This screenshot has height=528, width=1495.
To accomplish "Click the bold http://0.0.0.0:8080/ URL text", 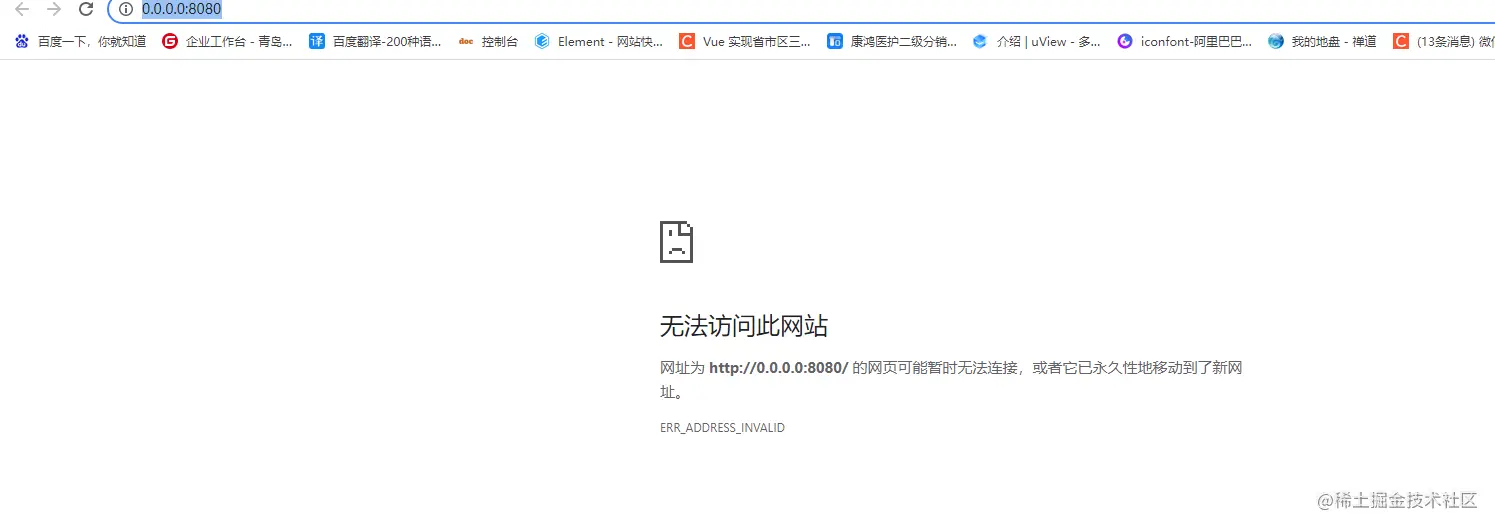I will pos(778,368).
